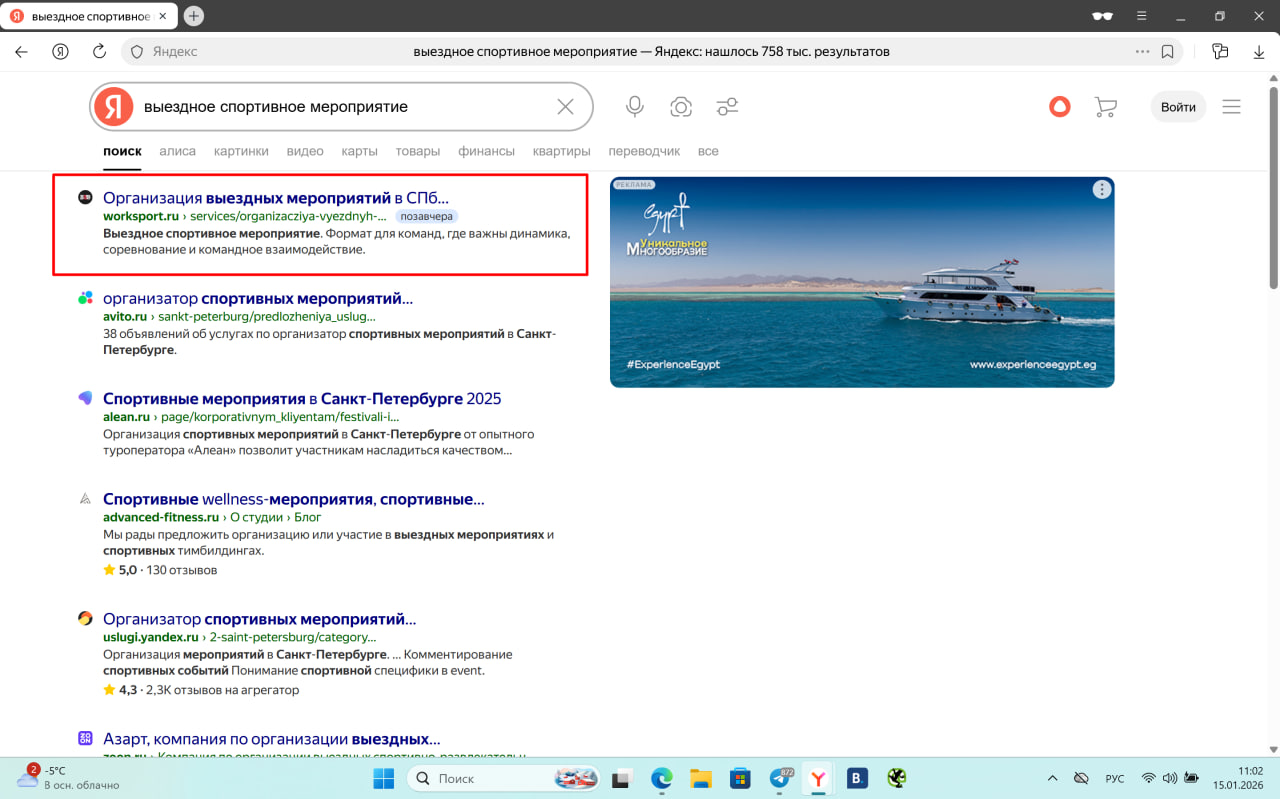
Task: Open a new browser tab
Action: pyautogui.click(x=194, y=16)
